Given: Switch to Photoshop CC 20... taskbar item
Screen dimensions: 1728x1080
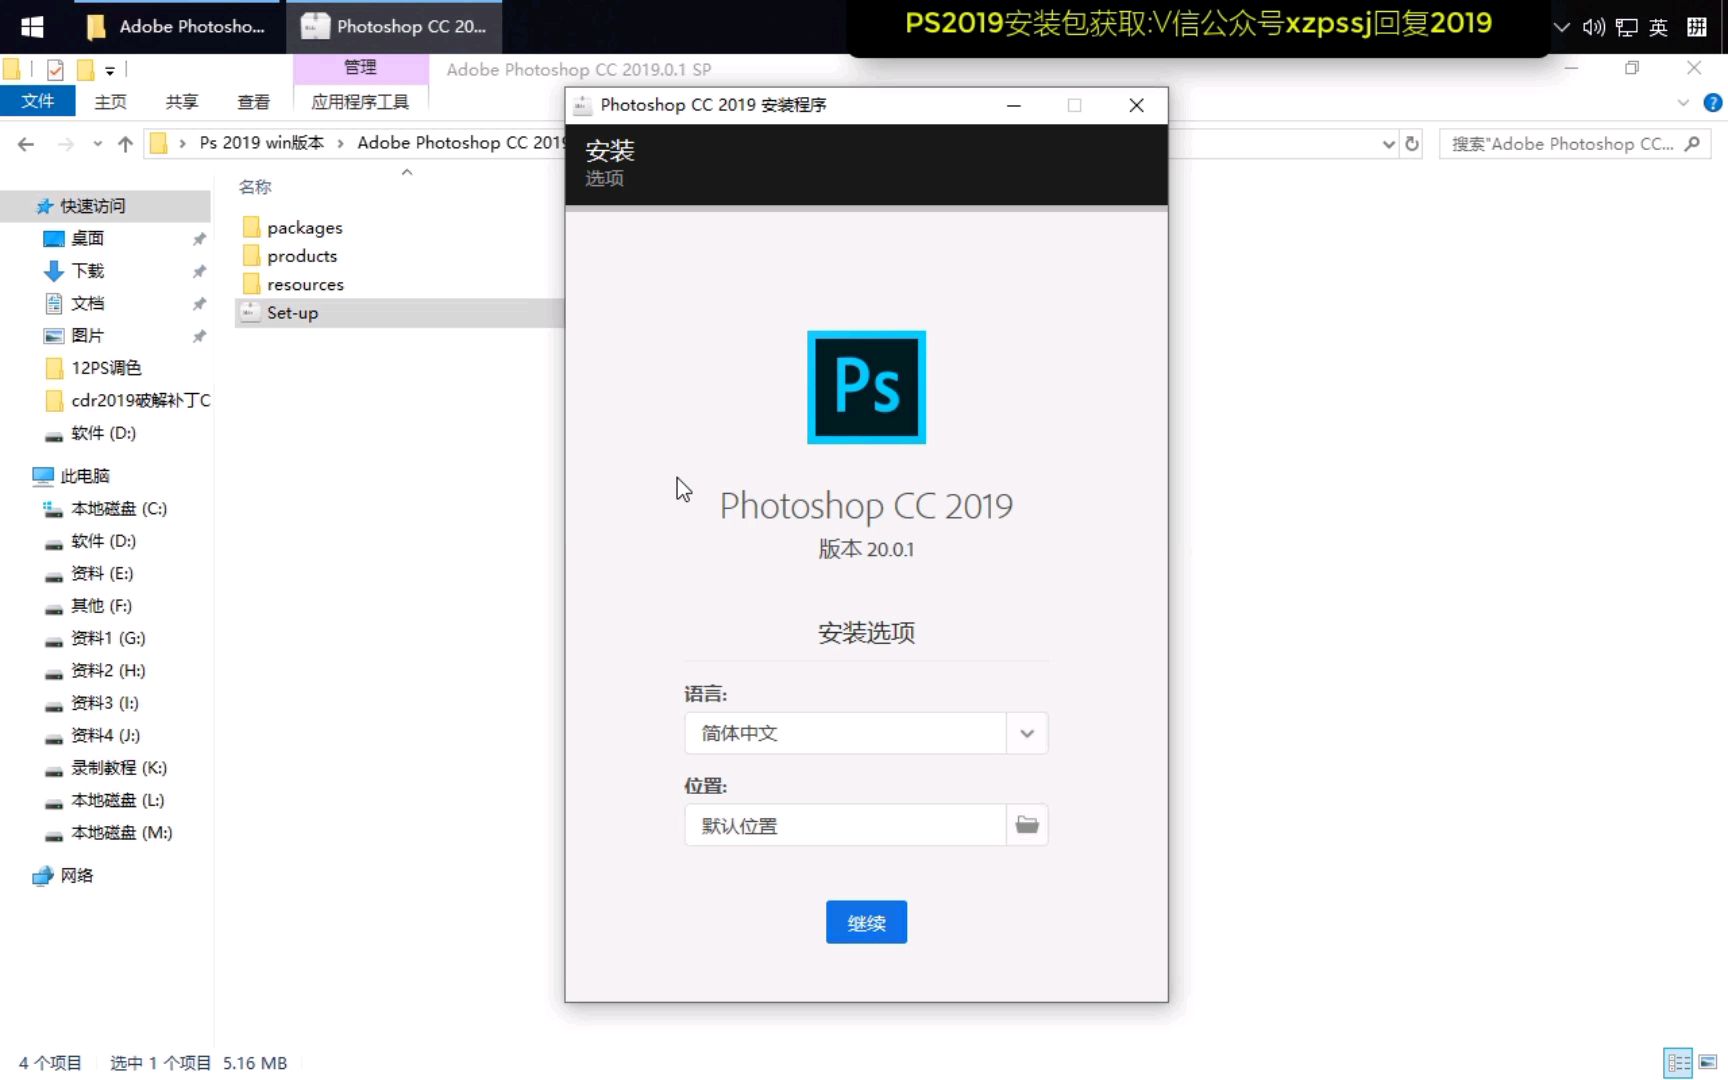Looking at the screenshot, I should pos(394,26).
